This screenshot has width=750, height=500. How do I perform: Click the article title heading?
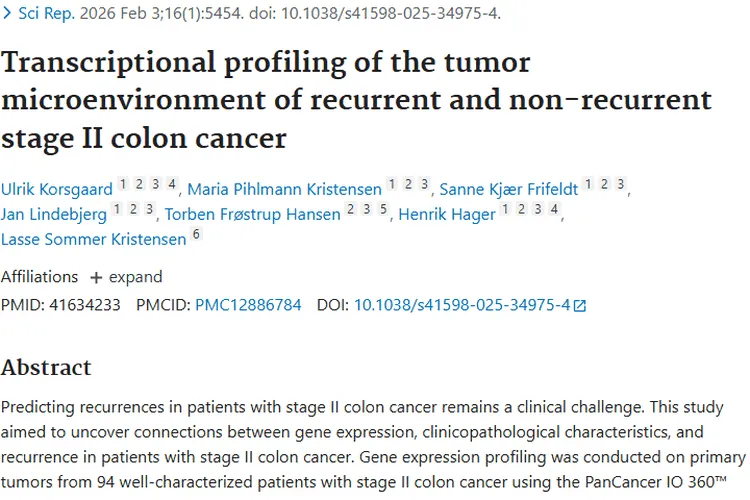[356, 100]
